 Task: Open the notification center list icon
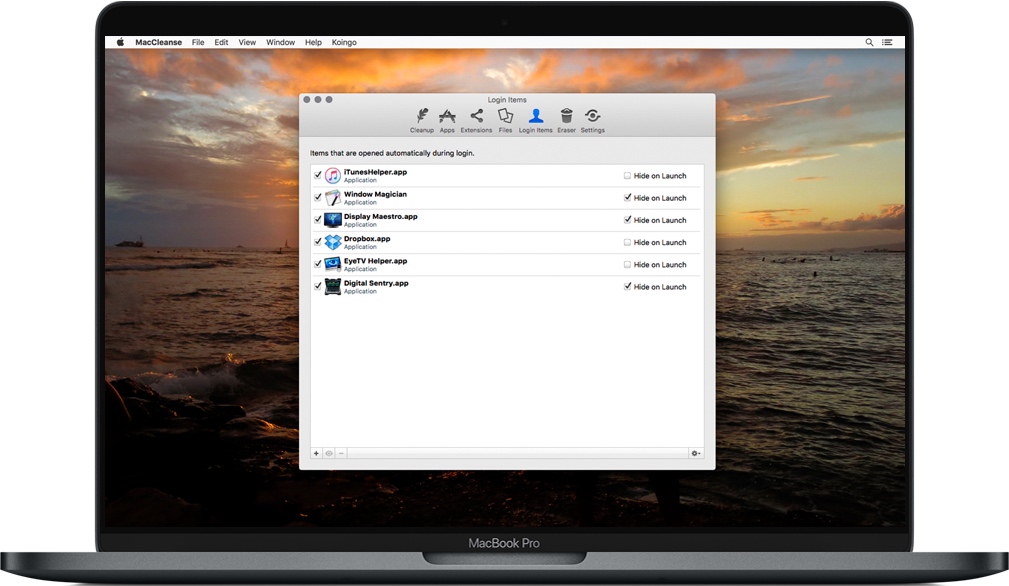[x=887, y=43]
